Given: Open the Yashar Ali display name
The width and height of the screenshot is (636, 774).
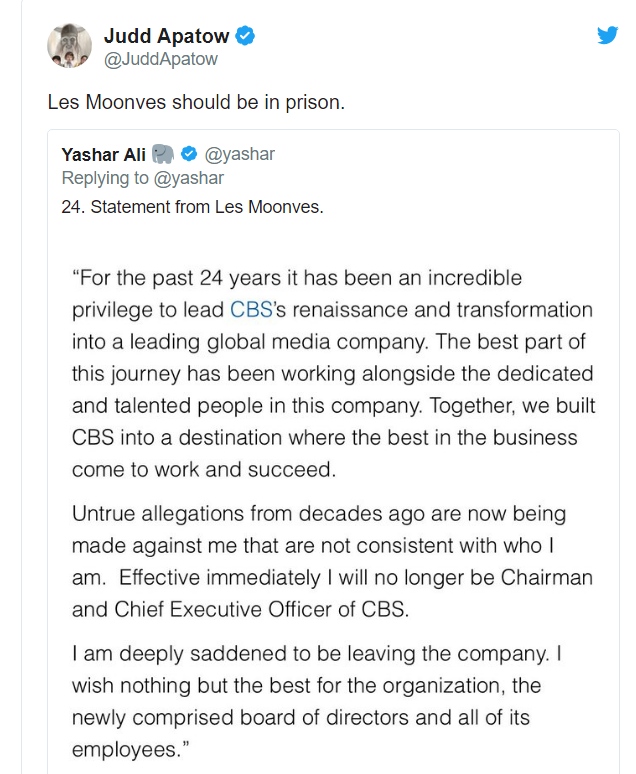Looking at the screenshot, I should pyautogui.click(x=104, y=155).
